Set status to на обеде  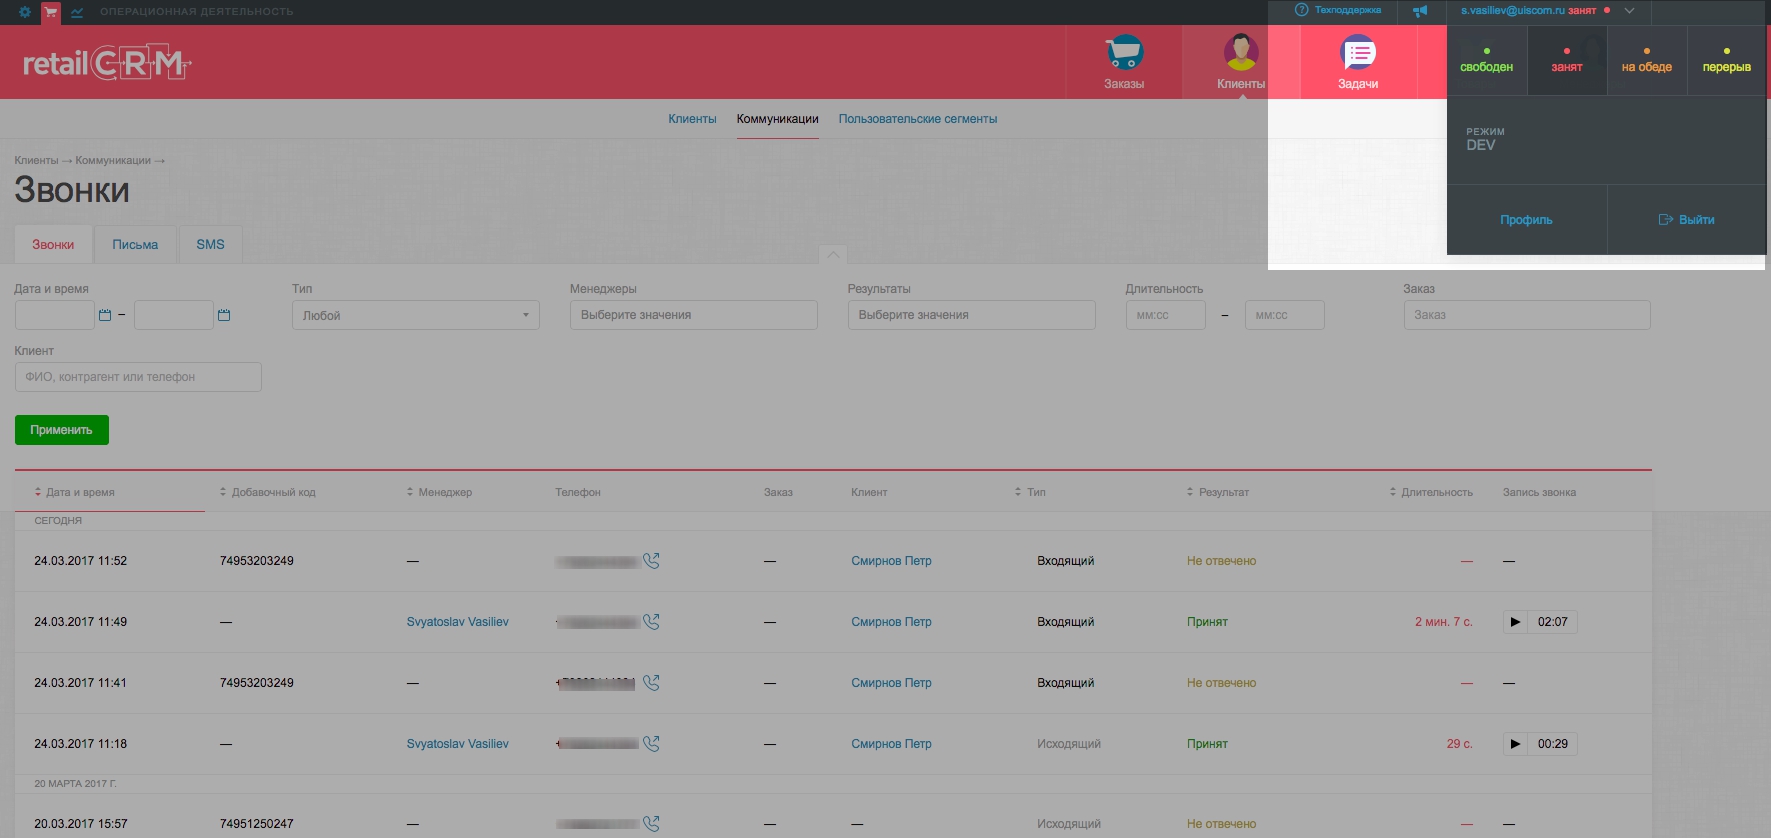tap(1647, 61)
